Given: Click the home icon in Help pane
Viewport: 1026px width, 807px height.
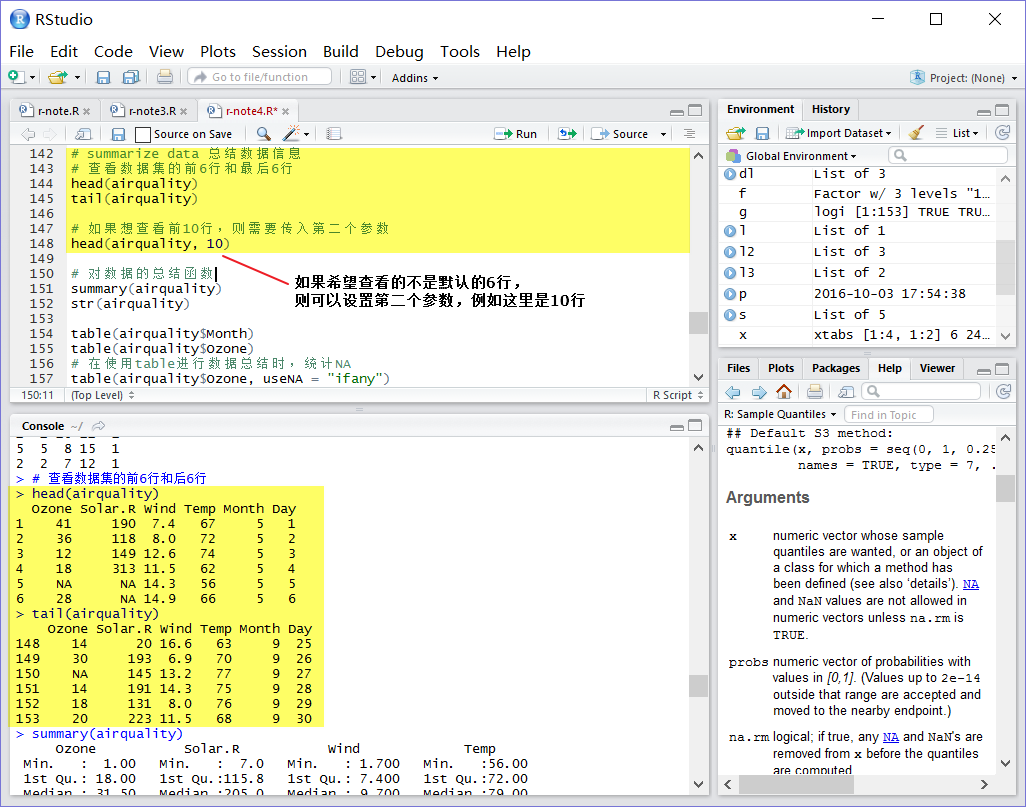Looking at the screenshot, I should [x=784, y=391].
